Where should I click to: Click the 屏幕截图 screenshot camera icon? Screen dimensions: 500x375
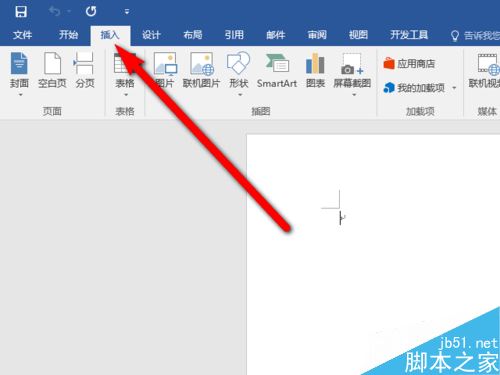click(352, 64)
